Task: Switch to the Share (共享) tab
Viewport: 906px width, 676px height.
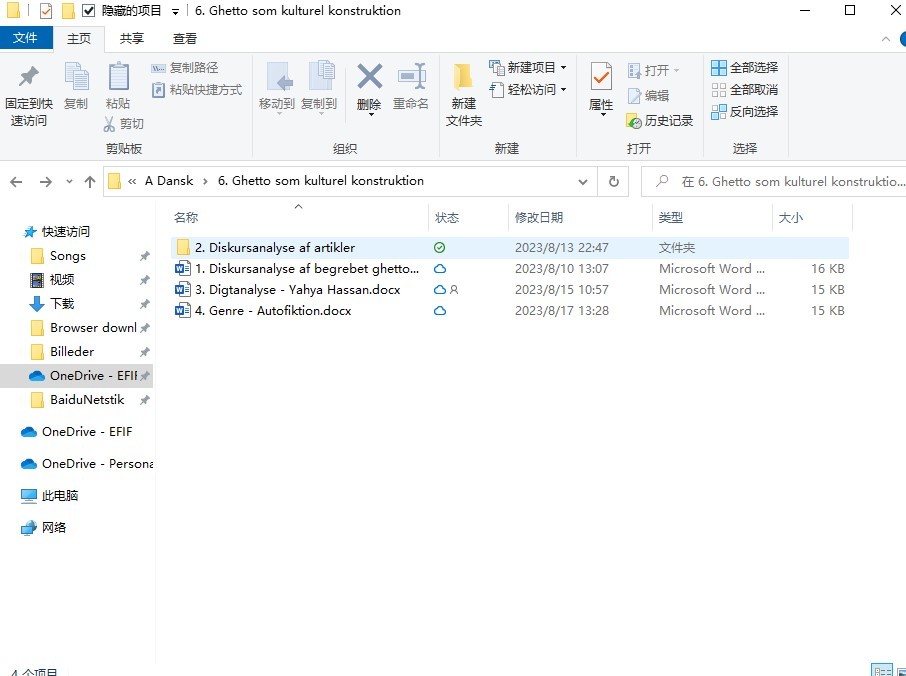Action: click(132, 38)
